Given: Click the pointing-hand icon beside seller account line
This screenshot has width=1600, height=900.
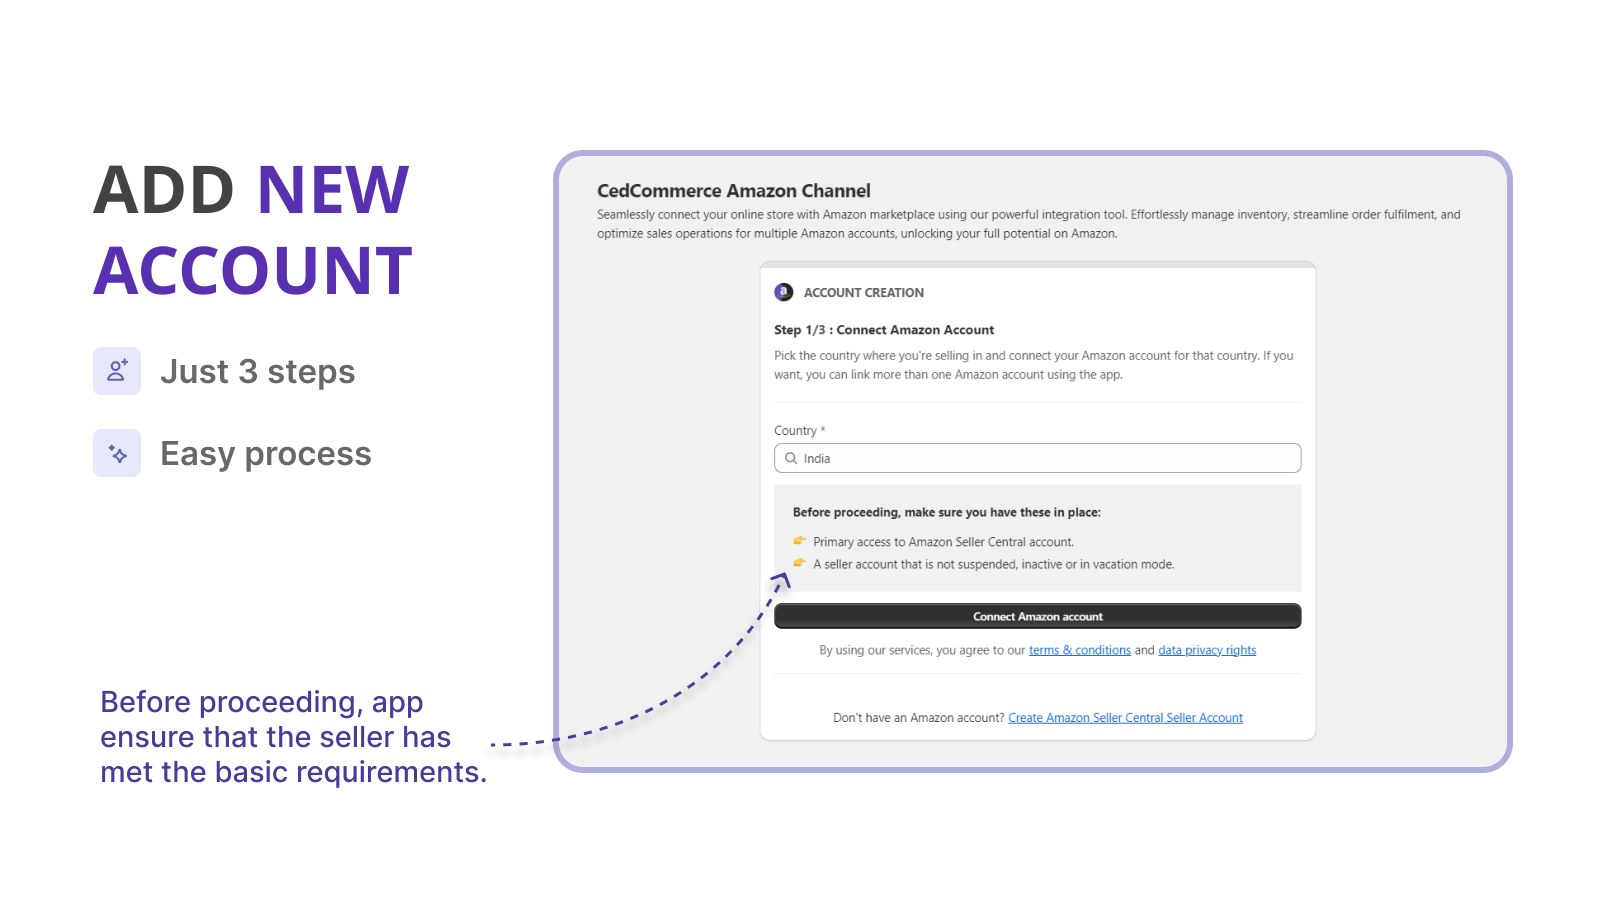Looking at the screenshot, I should (x=799, y=562).
